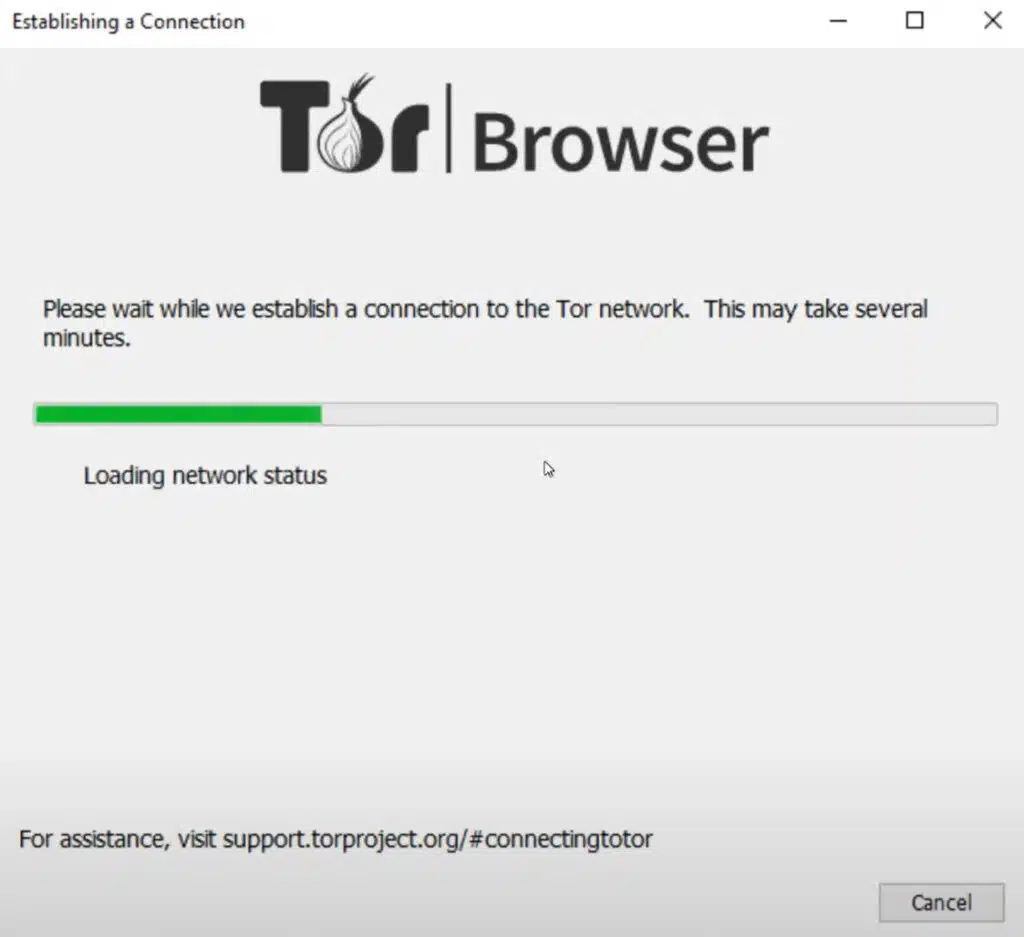Screen dimensions: 1024x937
Task: Click the Cancel button
Action: pyautogui.click(x=941, y=902)
